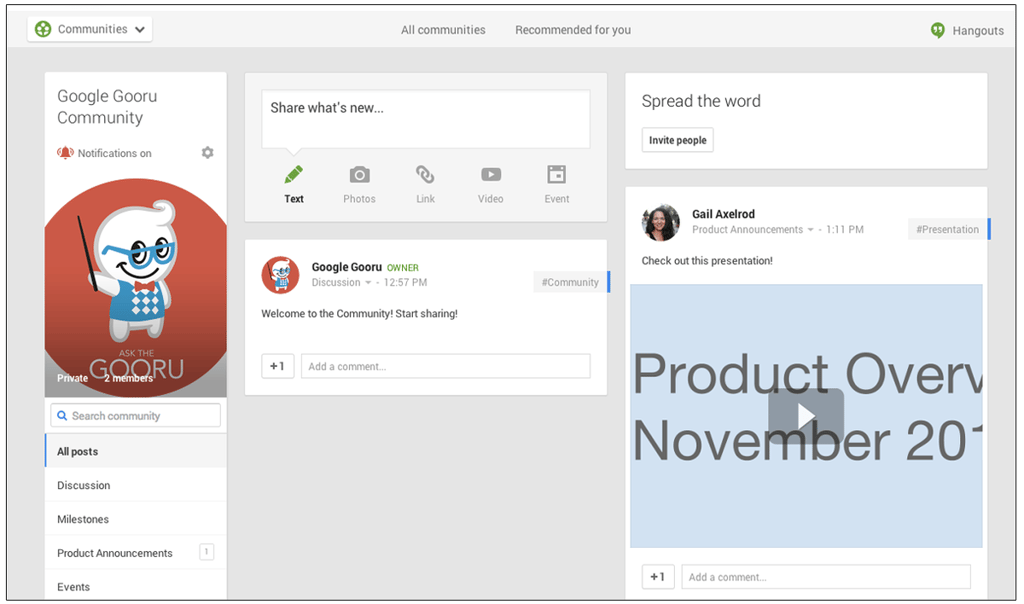
Task: Expand Product Announcements dropdown on Gail's post
Action: click(x=810, y=230)
